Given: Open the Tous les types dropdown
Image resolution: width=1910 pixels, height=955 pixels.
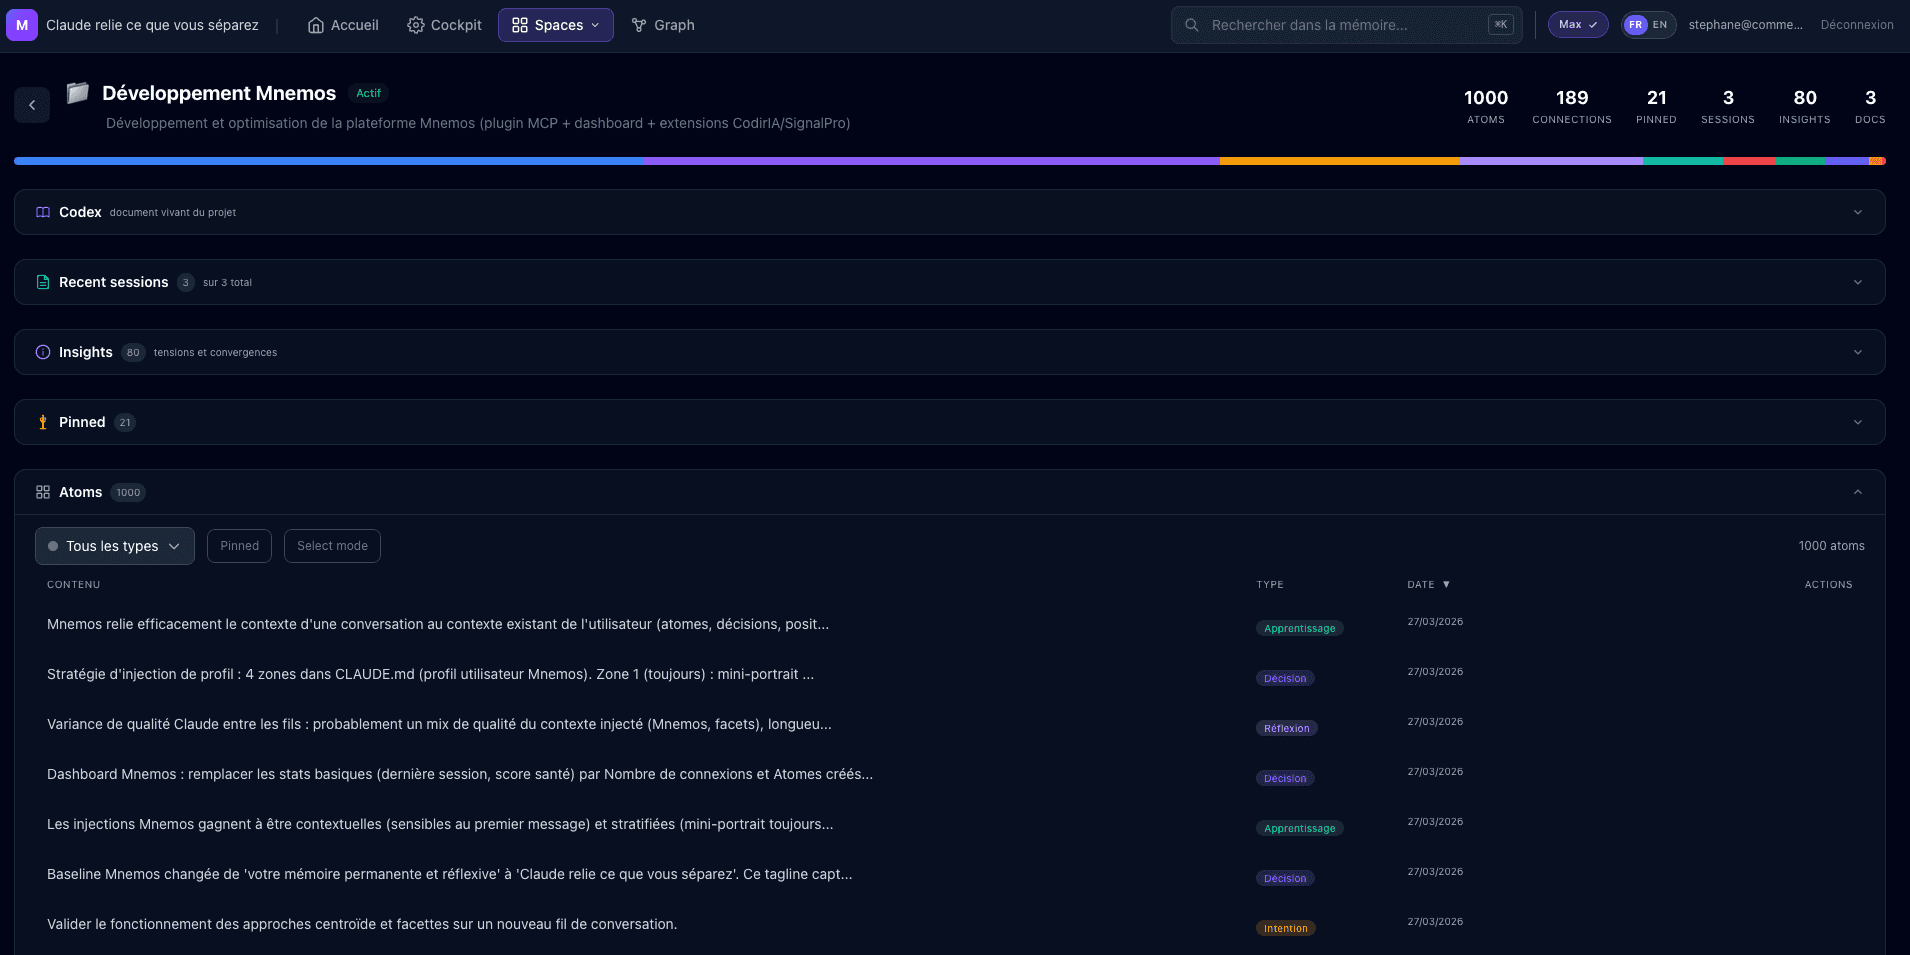Looking at the screenshot, I should coord(115,546).
